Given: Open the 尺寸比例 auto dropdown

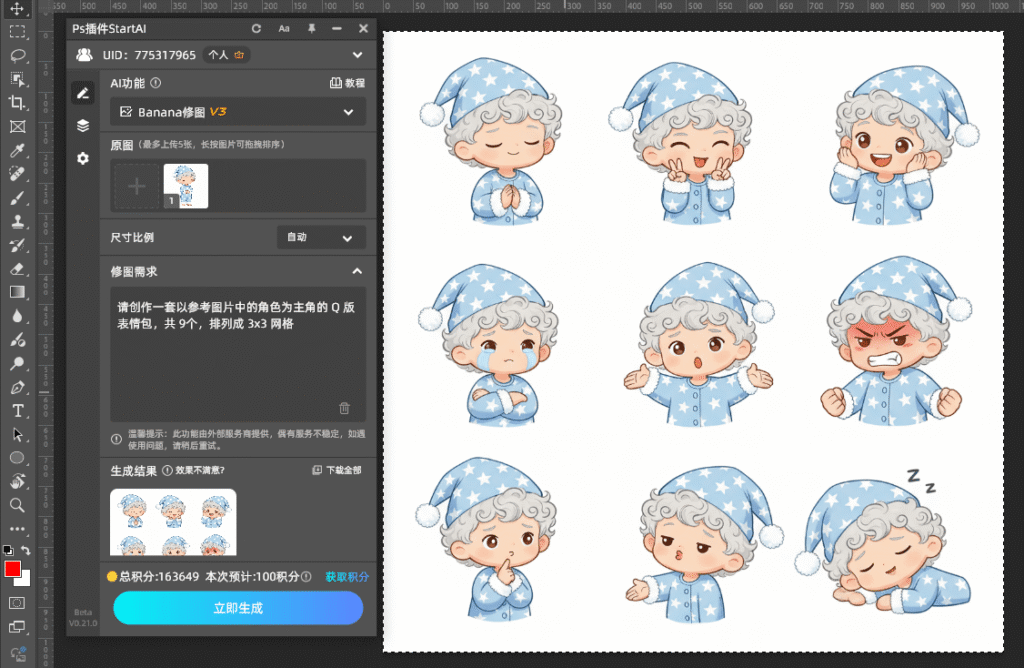Looking at the screenshot, I should click(321, 237).
